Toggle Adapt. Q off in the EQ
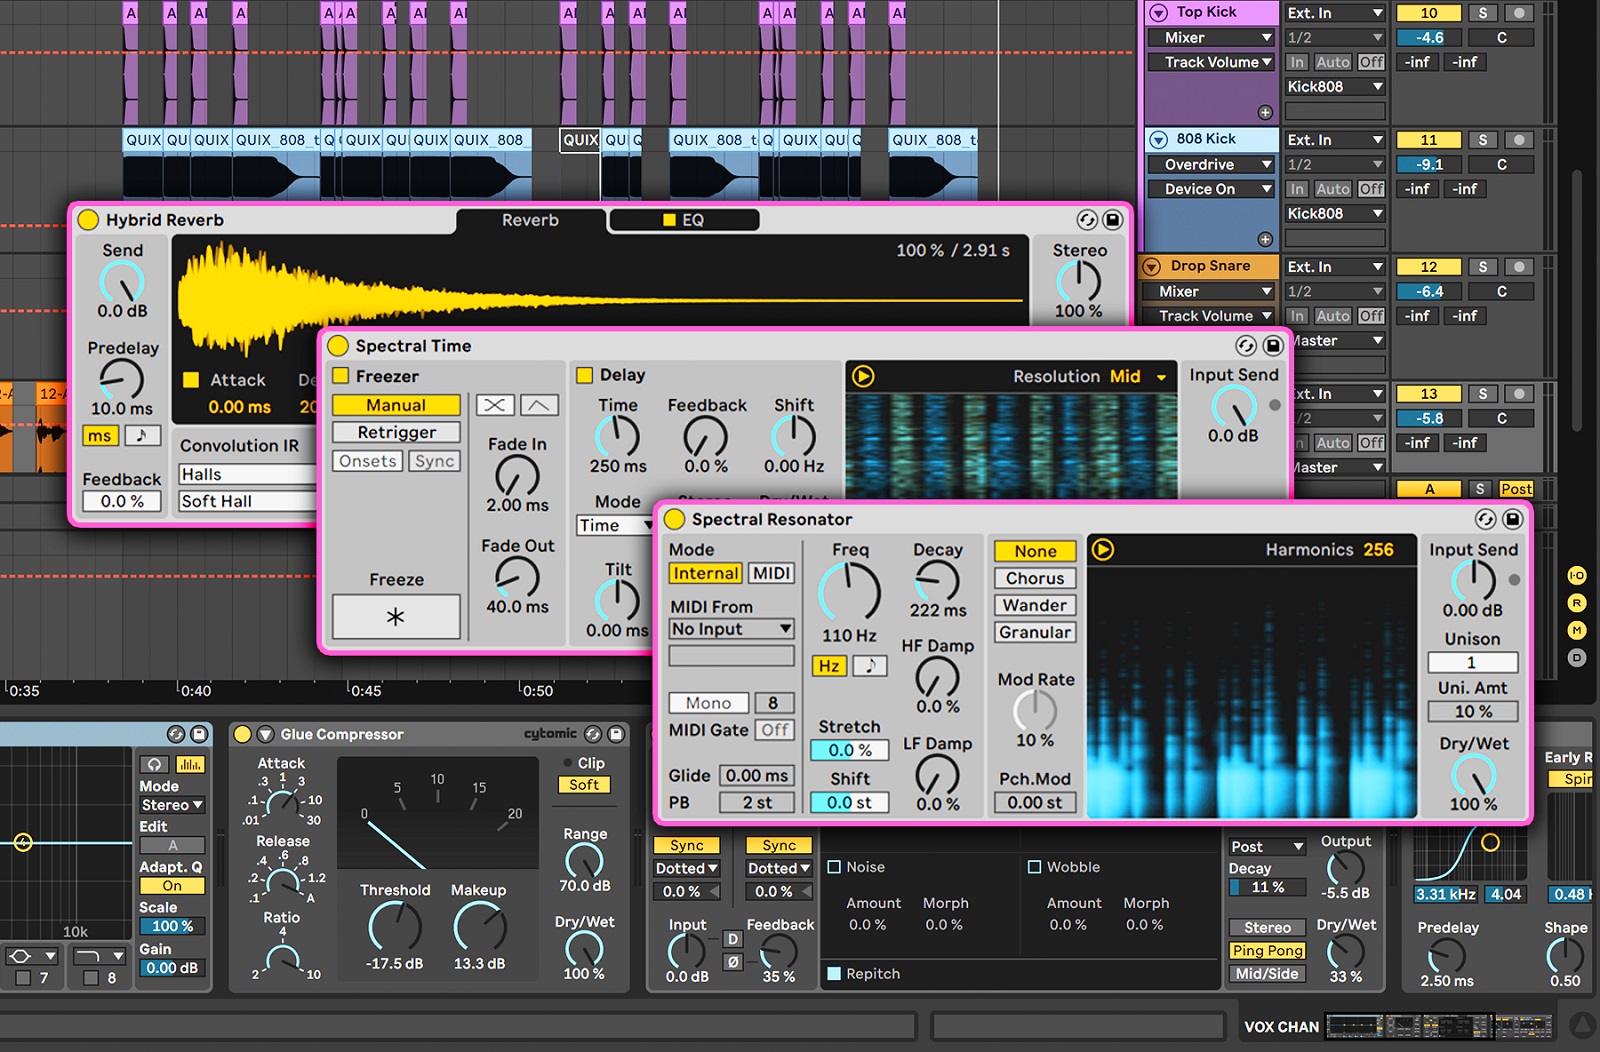This screenshot has height=1052, width=1600. pos(171,886)
